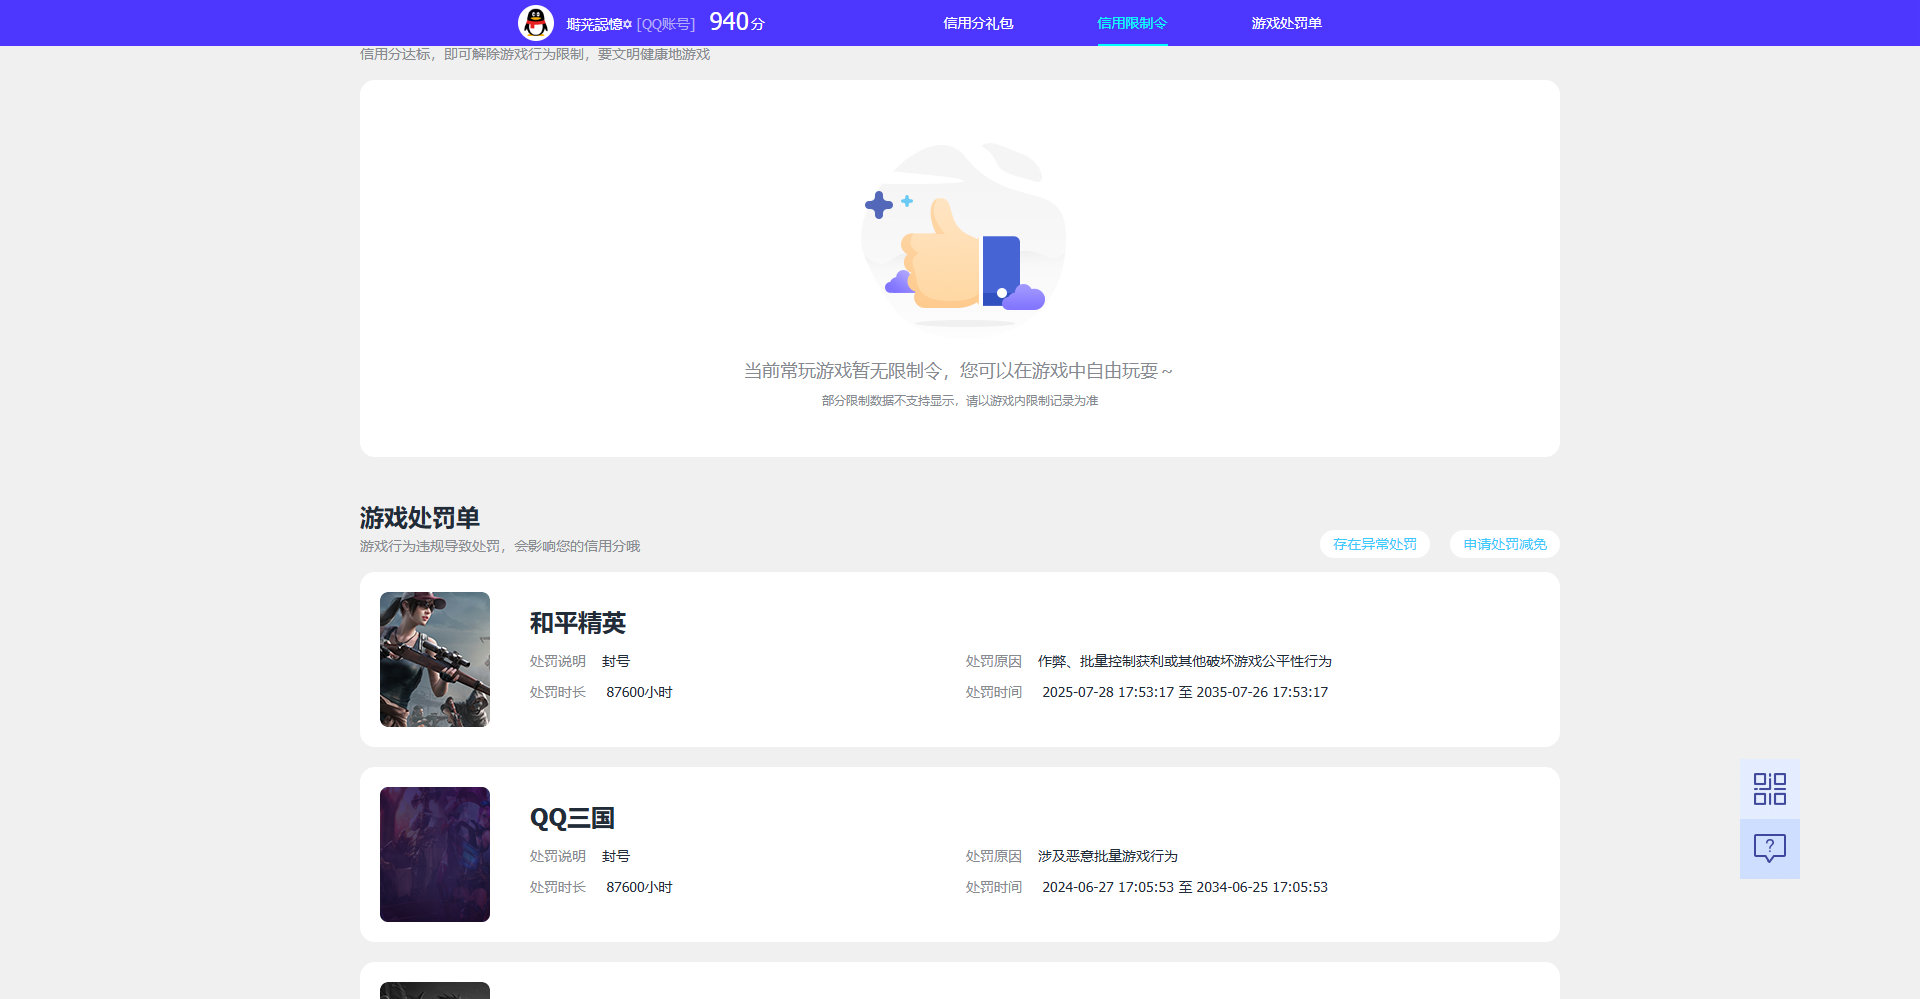The width and height of the screenshot is (1920, 999).
Task: Click the thumbs-up illustration graphic
Action: [958, 240]
